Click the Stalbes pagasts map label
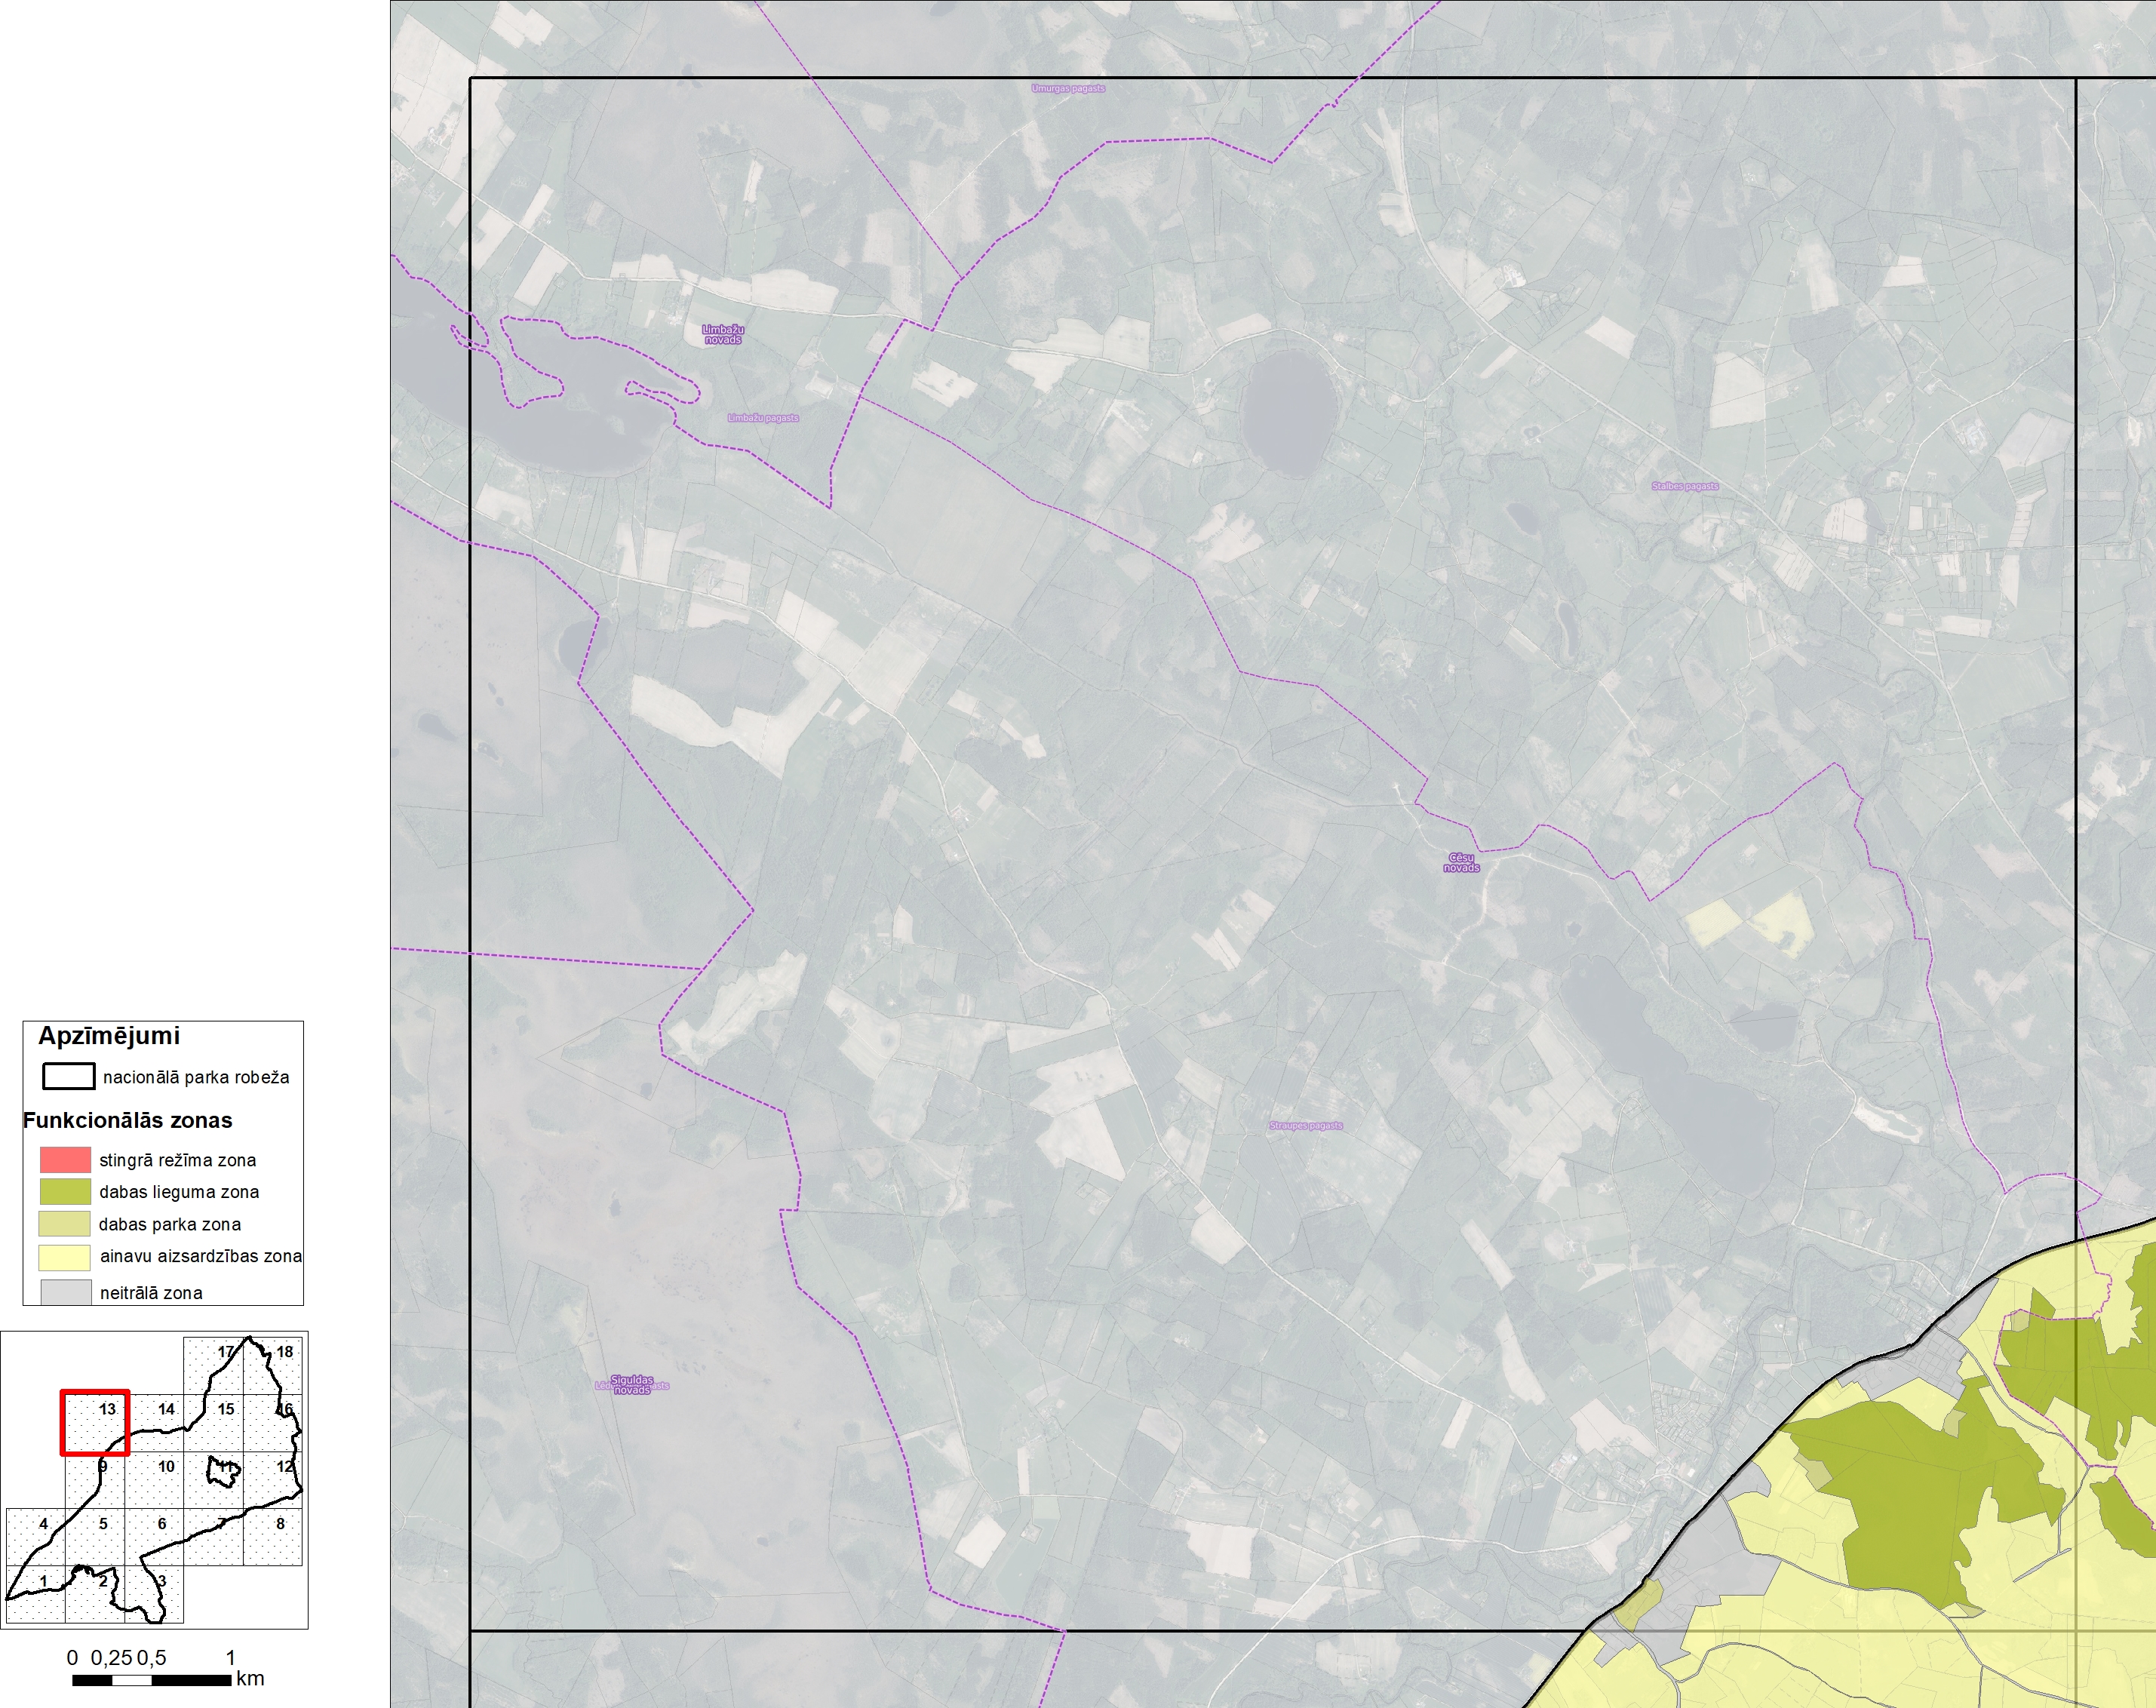The height and width of the screenshot is (1708, 2156). (x=1685, y=486)
